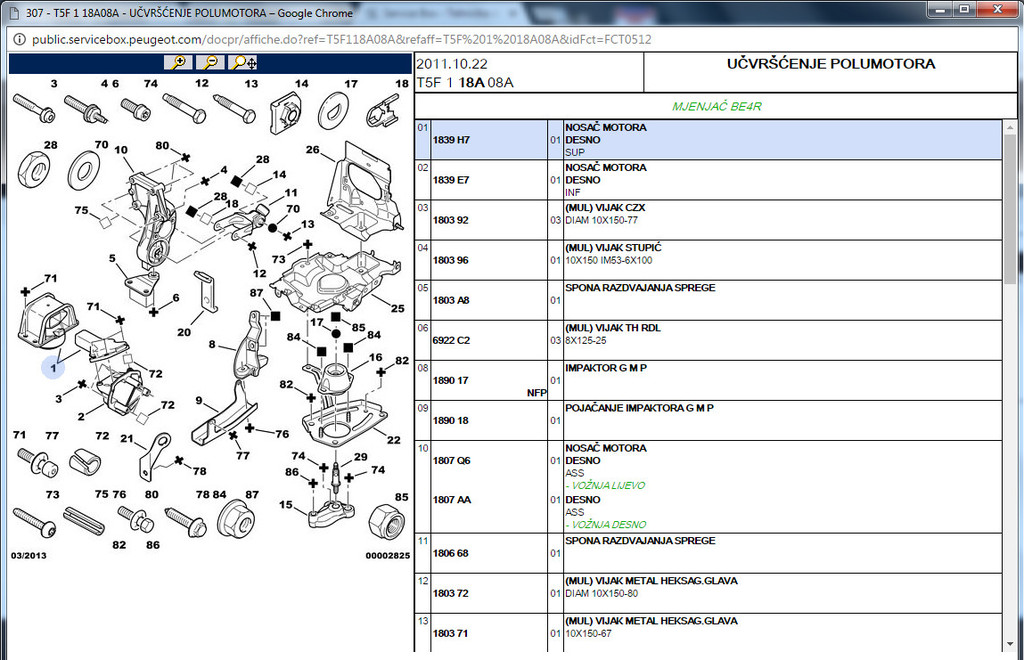Click the long screw drawing numbered 73

pyautogui.click(x=35, y=524)
